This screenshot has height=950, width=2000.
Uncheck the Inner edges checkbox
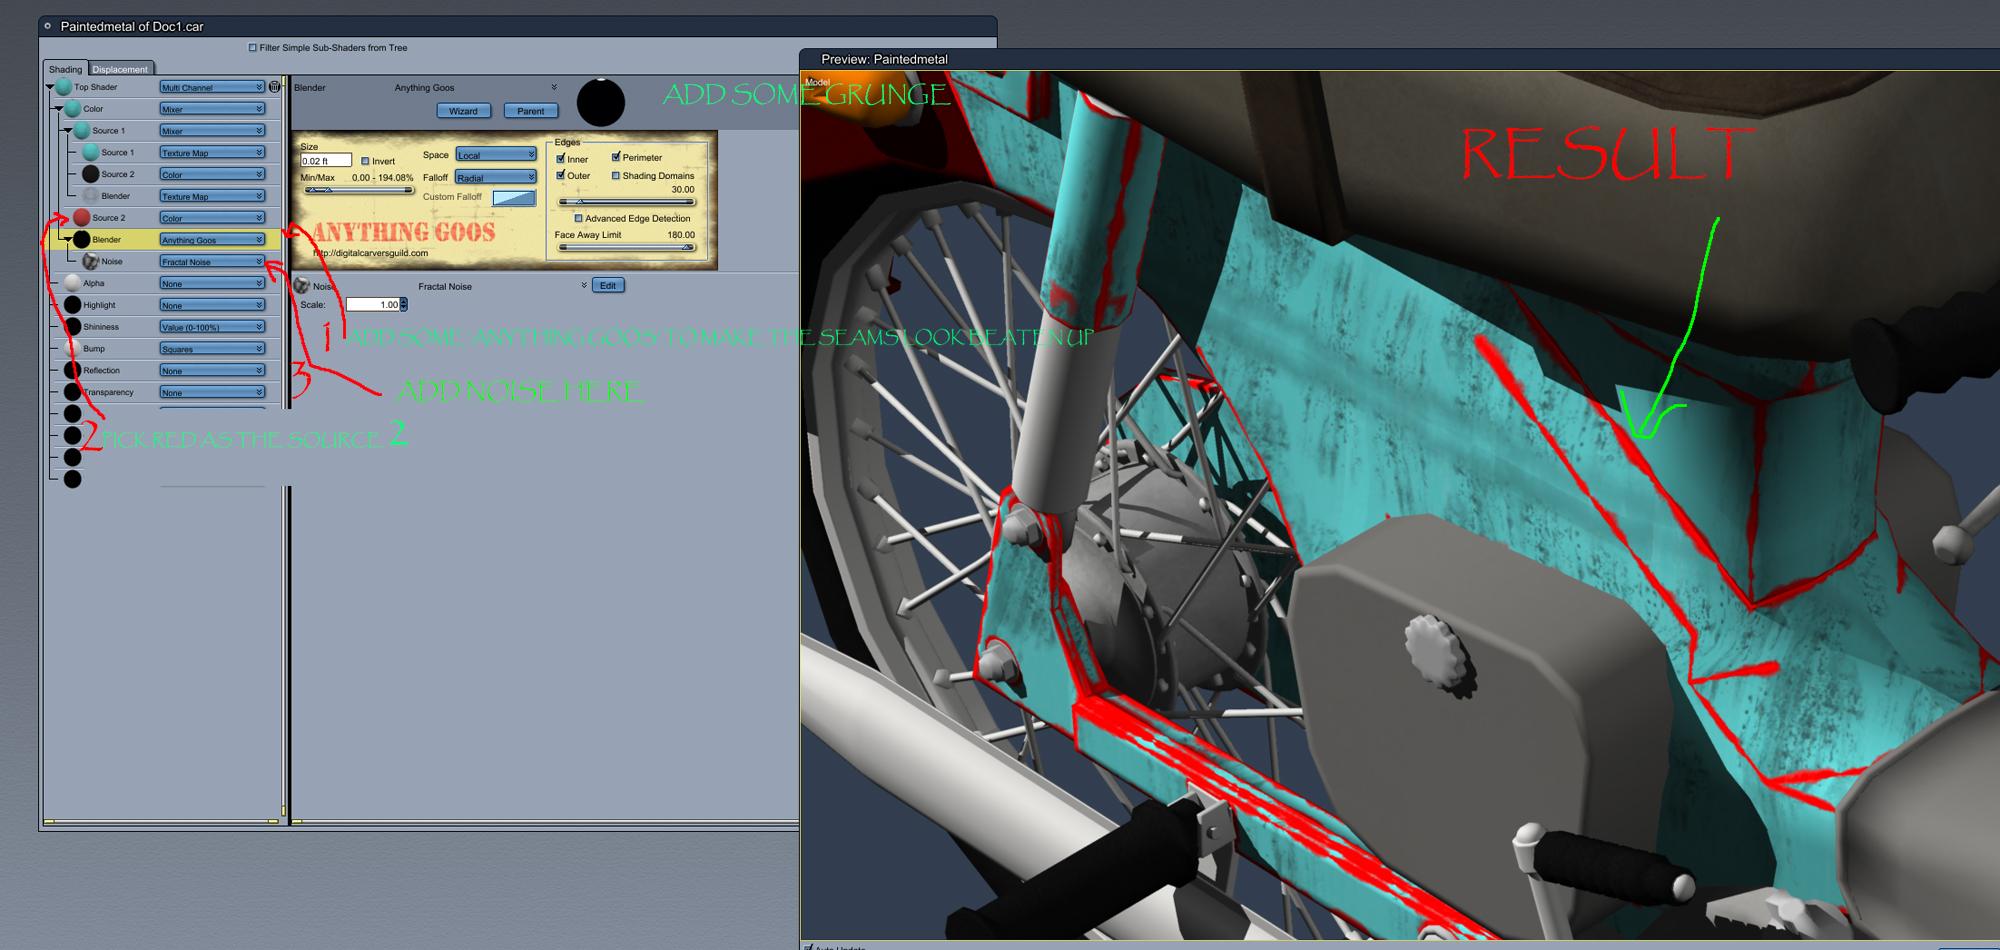click(561, 159)
